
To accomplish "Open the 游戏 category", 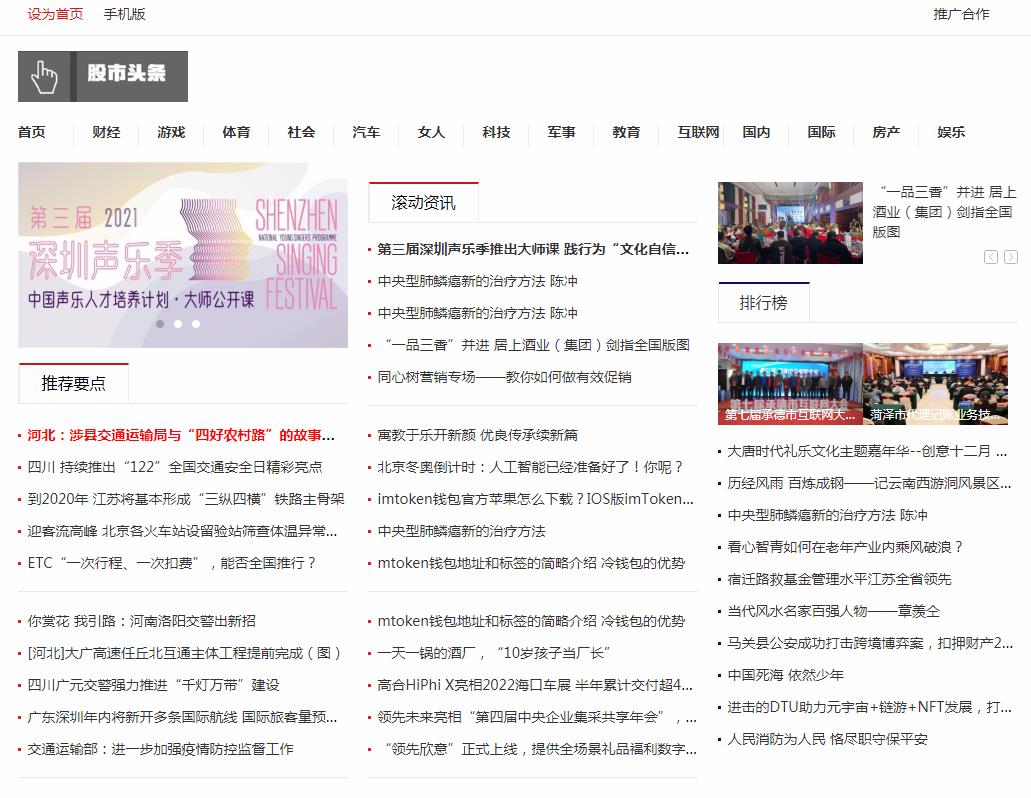I will pos(171,132).
